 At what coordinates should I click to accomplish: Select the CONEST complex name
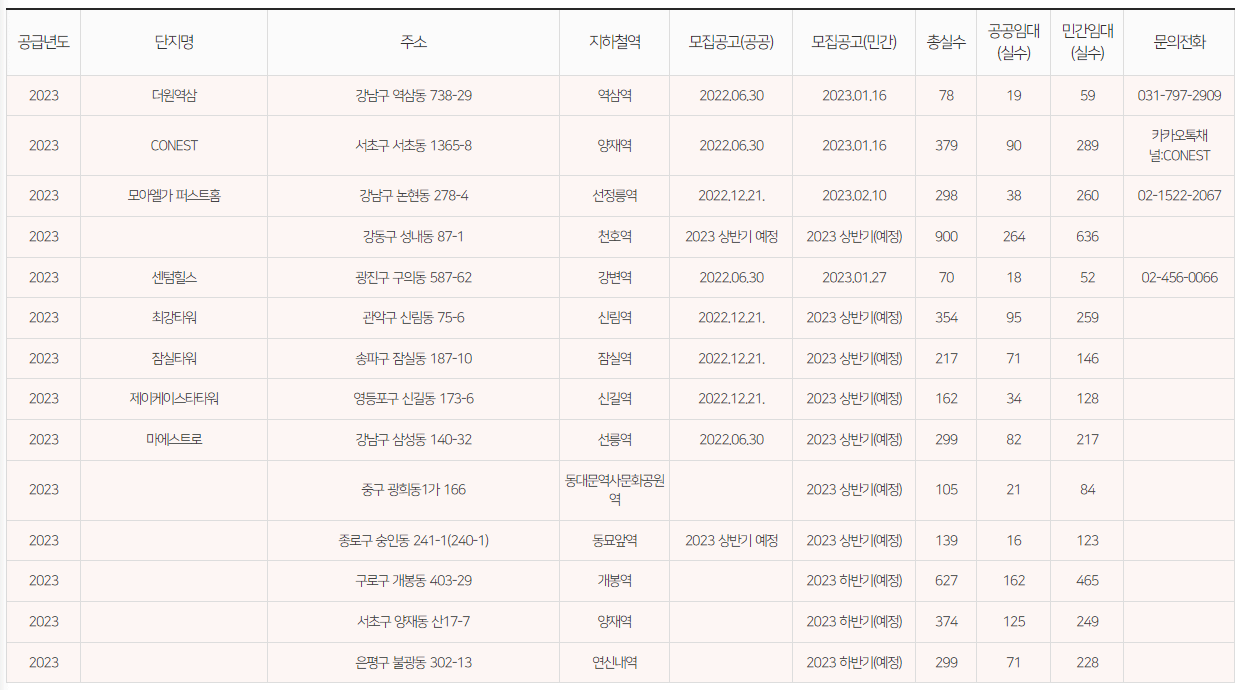[x=172, y=145]
